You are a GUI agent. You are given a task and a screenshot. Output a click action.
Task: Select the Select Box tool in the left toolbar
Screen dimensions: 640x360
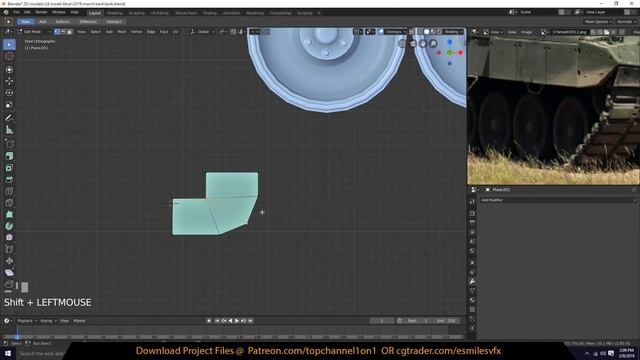tap(9, 44)
